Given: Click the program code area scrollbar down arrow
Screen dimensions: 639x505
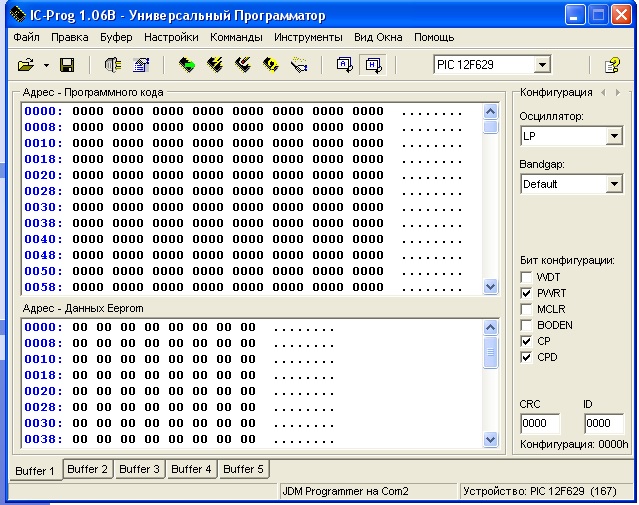Looking at the screenshot, I should (490, 286).
